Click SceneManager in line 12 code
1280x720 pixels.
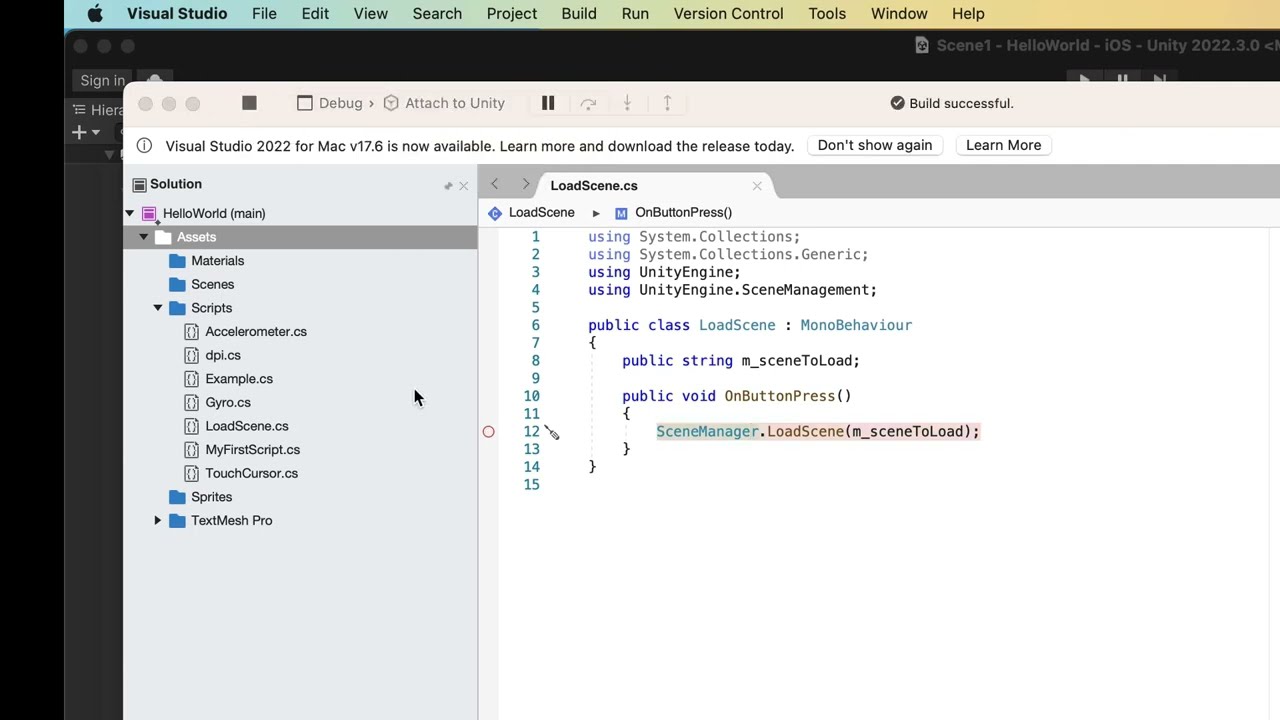[x=707, y=432]
